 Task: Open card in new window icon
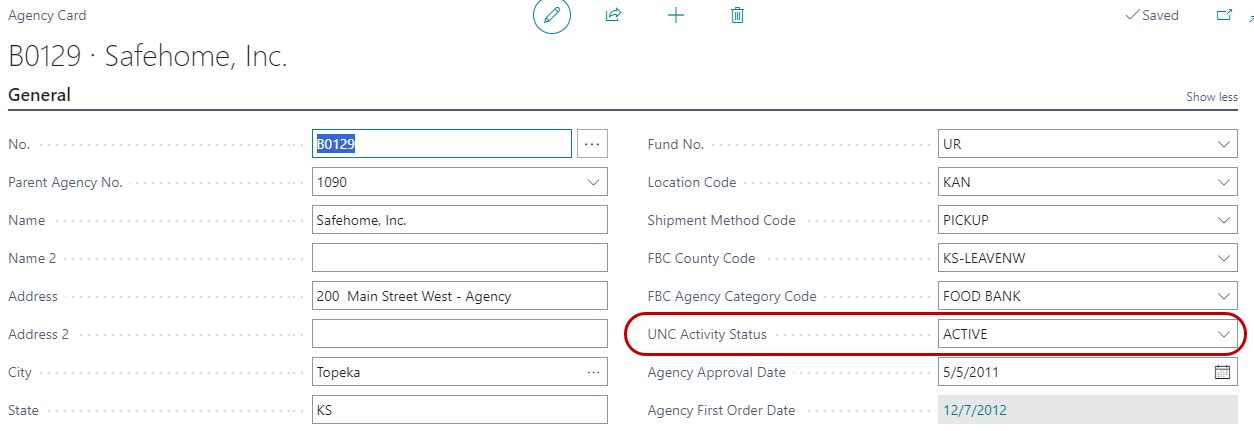(1223, 16)
